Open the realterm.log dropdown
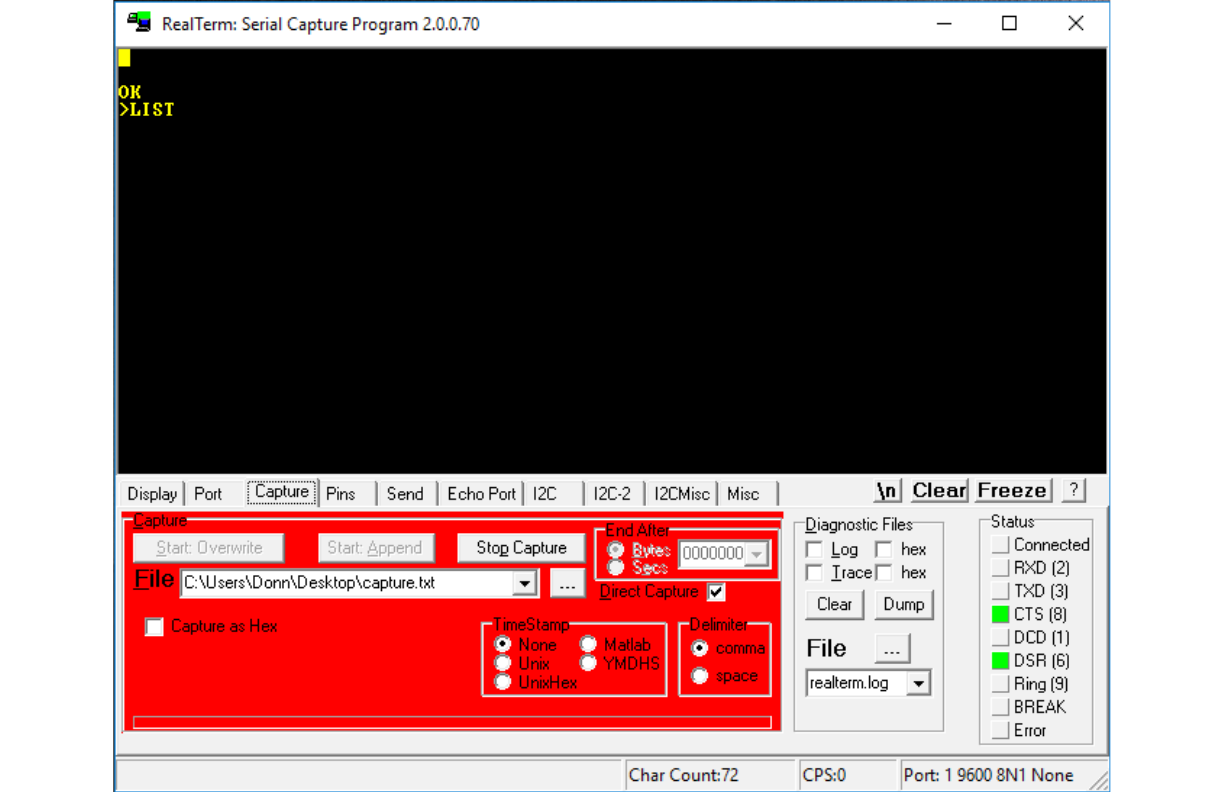Viewport: 1224px width, 792px height. click(x=919, y=684)
